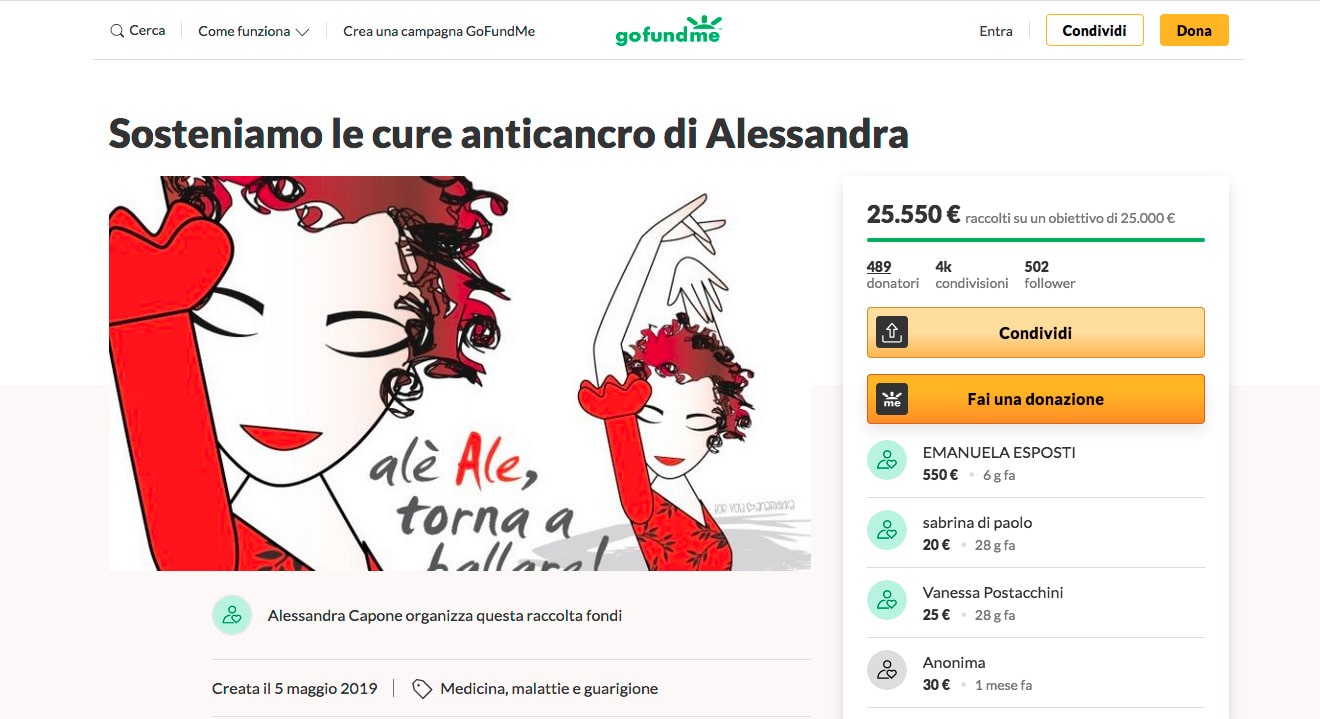
Task: Click the green fundraising progress bar
Action: pyautogui.click(x=1035, y=240)
